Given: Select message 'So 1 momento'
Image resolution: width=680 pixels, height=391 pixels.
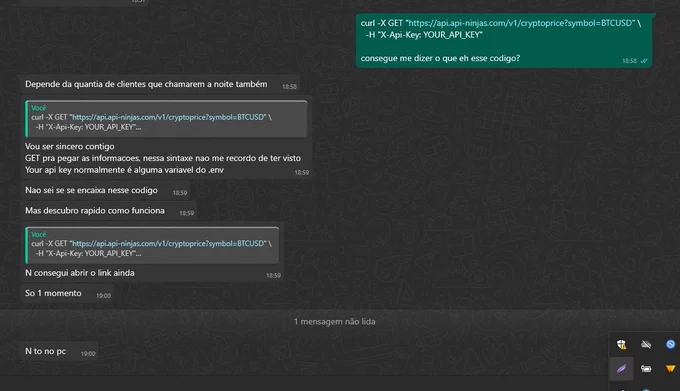Looking at the screenshot, I should click(67, 293).
